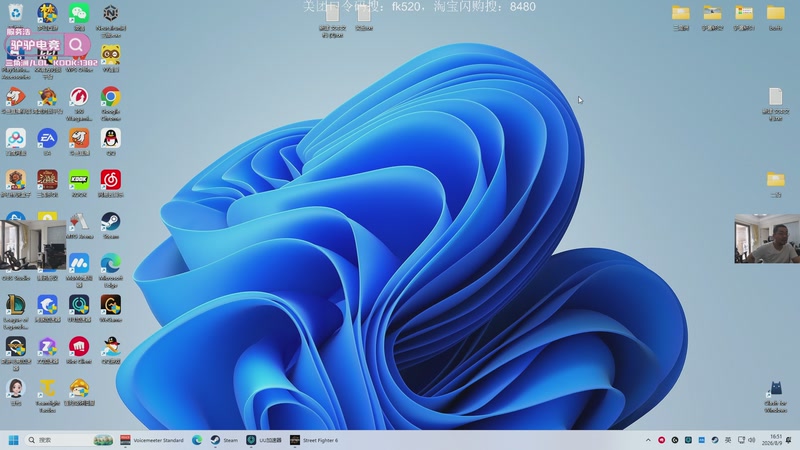Toggle the input language indicator 英
Viewport: 800px width, 450px height.
tap(728, 440)
